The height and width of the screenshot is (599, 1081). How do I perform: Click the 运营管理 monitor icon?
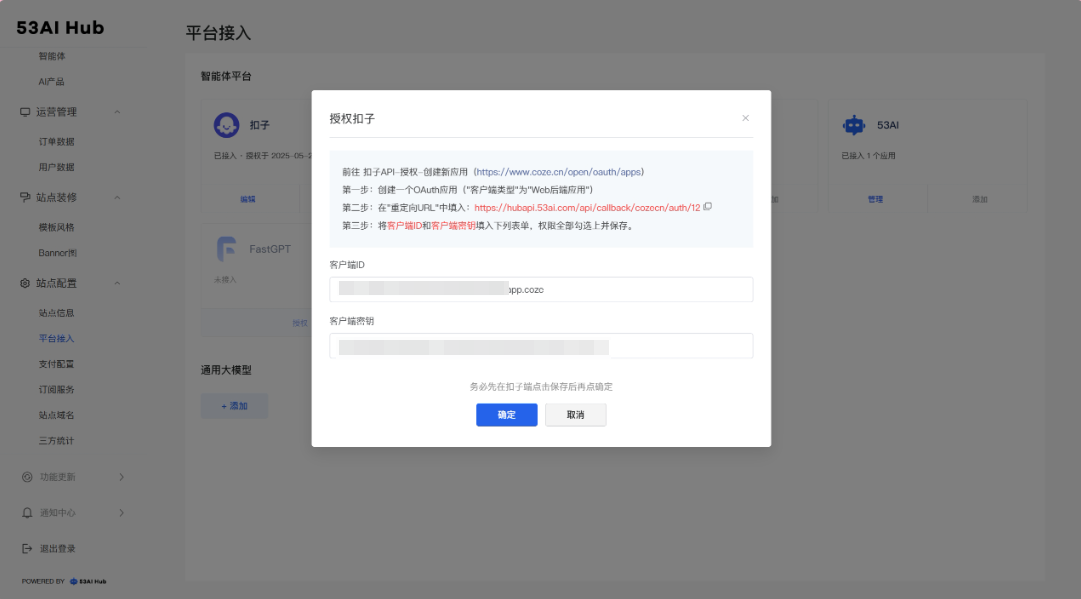25,112
